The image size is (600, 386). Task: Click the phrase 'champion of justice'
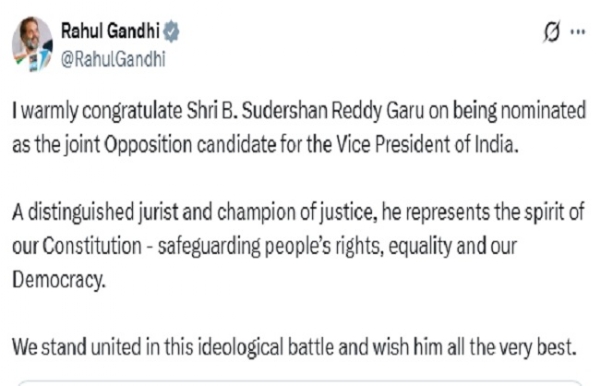pos(297,212)
